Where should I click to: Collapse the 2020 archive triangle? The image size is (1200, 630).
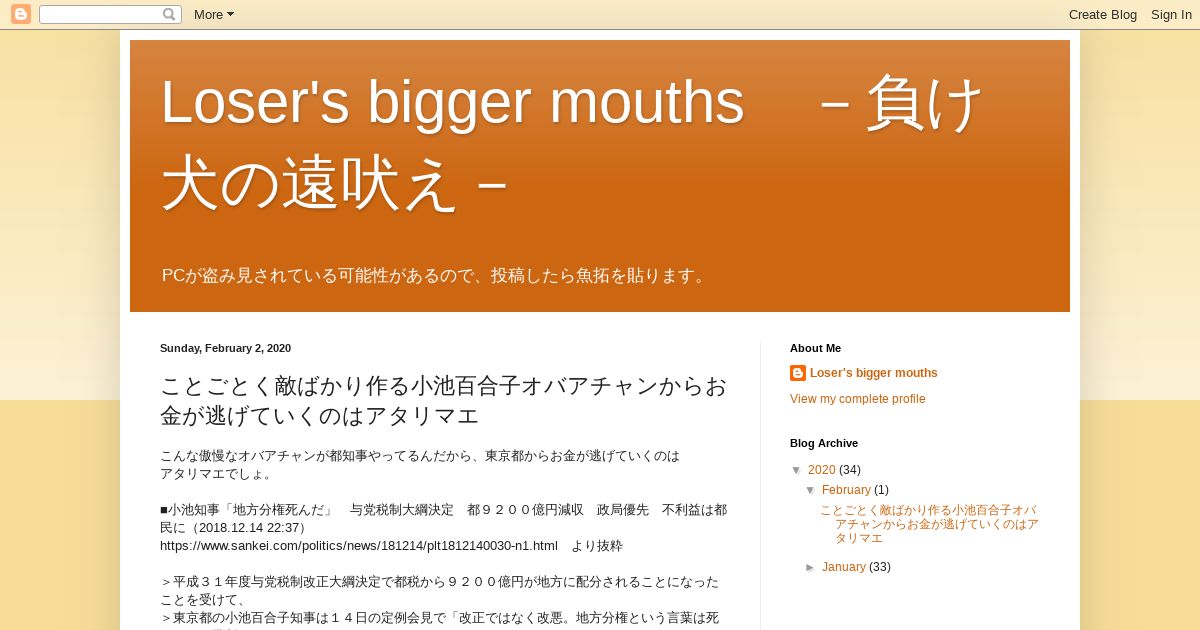[797, 470]
